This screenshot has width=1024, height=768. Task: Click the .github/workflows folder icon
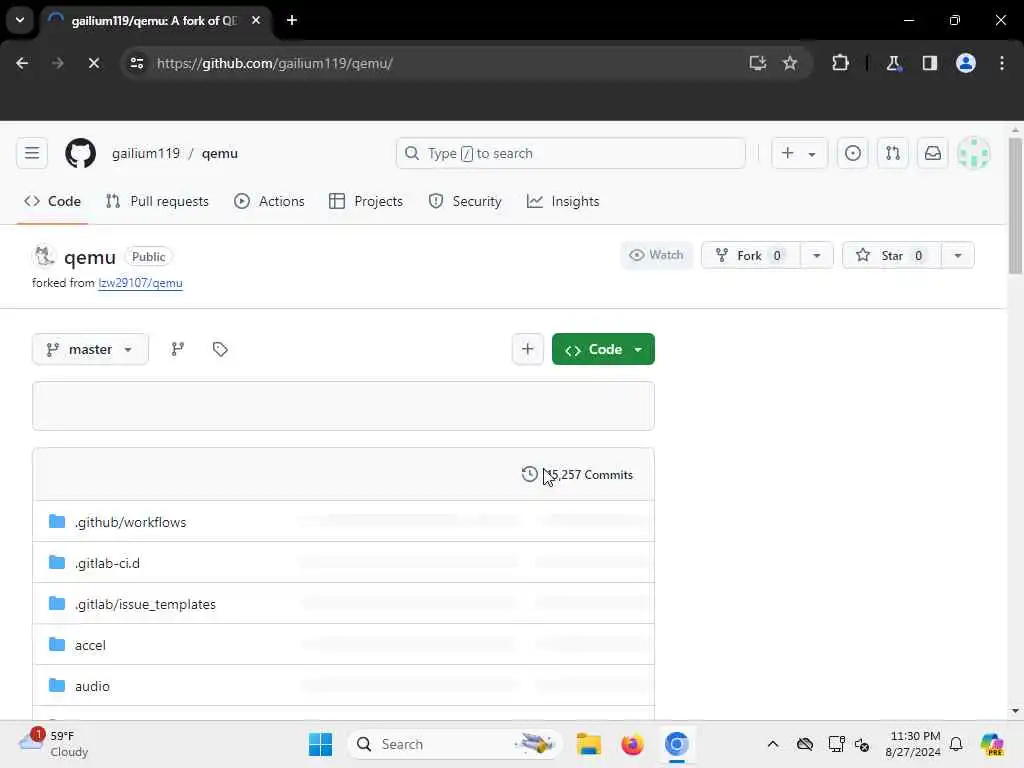pyautogui.click(x=57, y=521)
